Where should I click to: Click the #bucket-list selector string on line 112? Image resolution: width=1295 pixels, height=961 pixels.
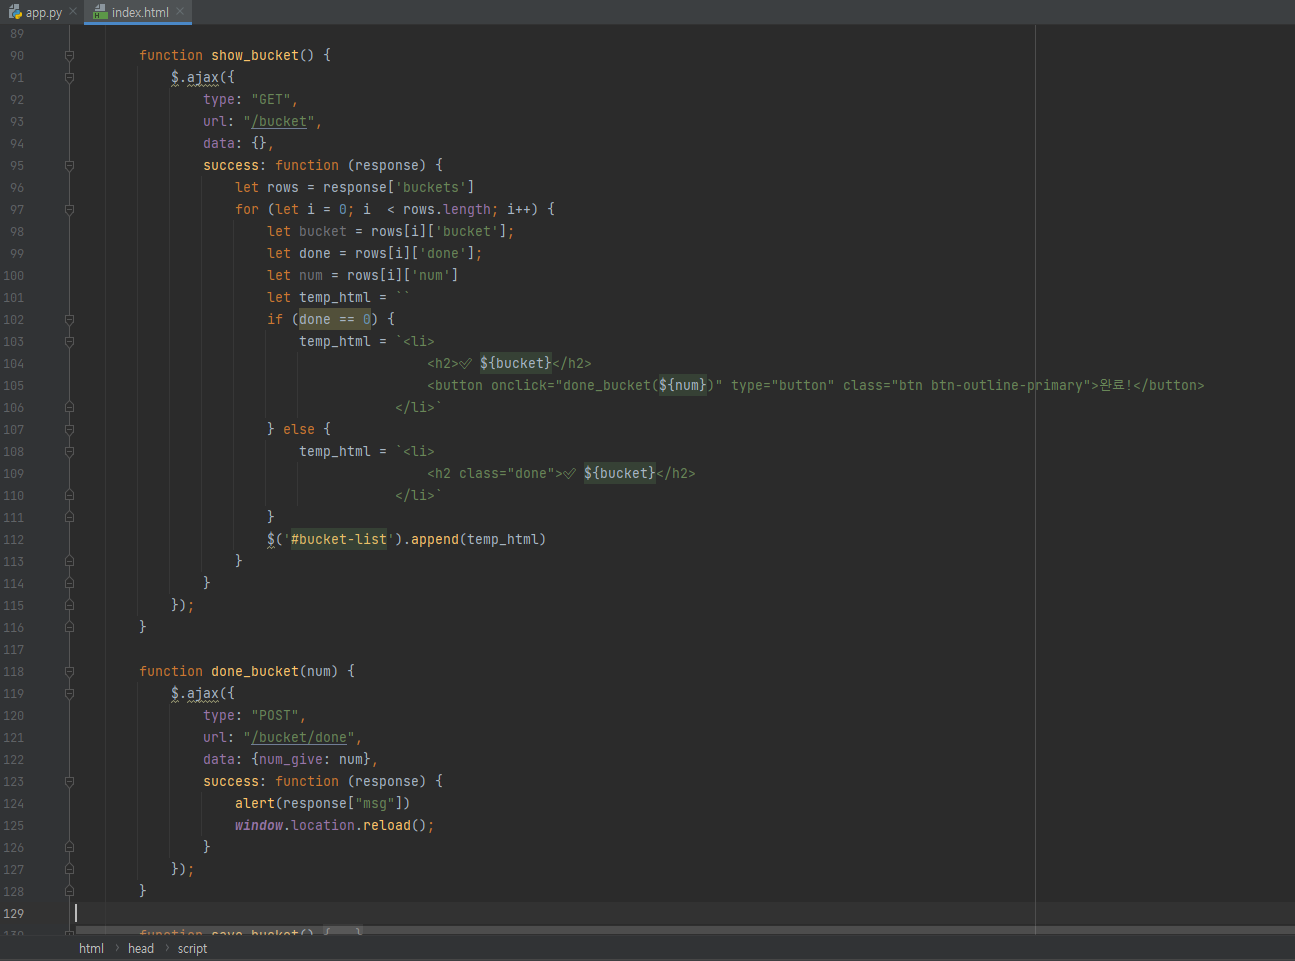tap(339, 539)
